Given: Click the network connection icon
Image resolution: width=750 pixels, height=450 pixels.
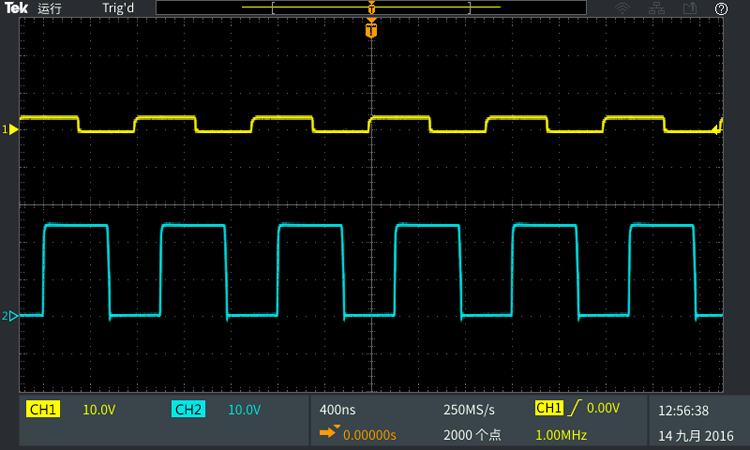Looking at the screenshot, I should (x=656, y=8).
